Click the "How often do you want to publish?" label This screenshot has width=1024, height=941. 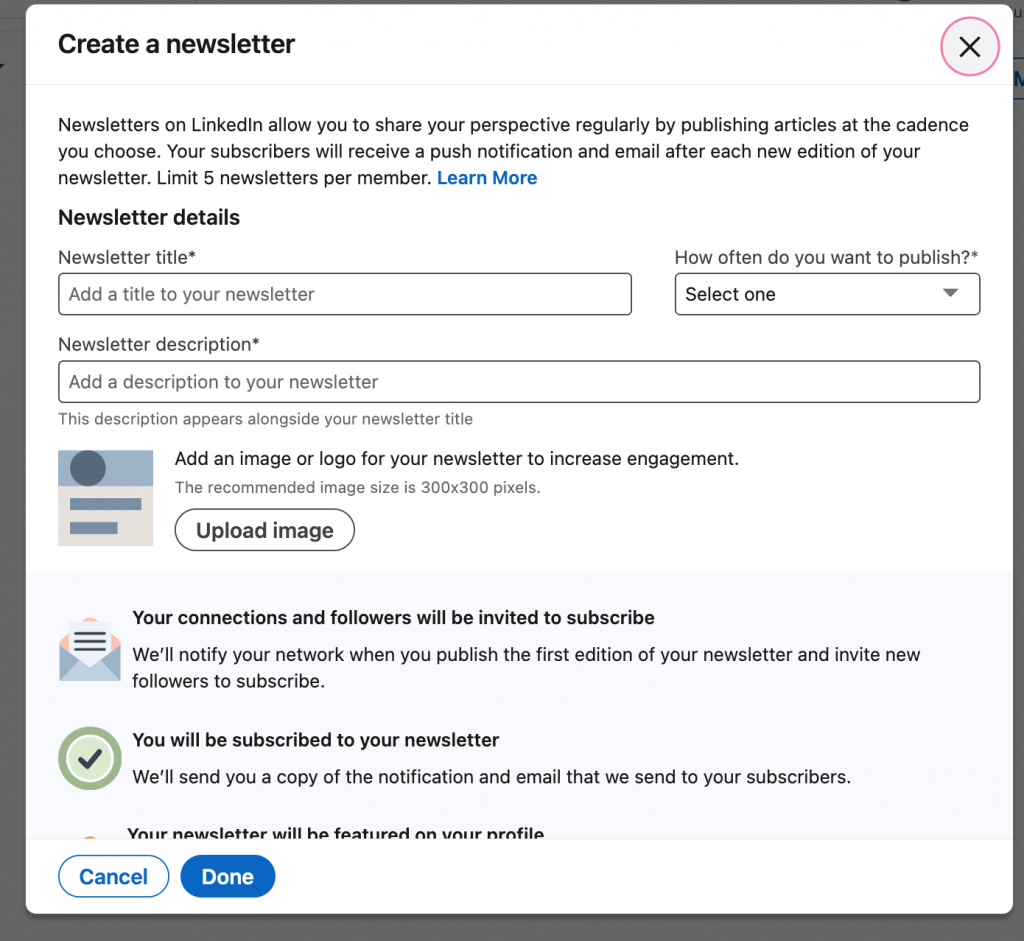[x=826, y=257]
